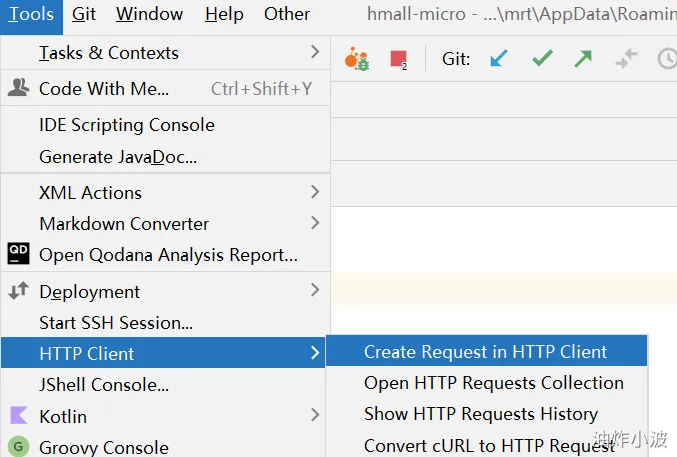This screenshot has height=457, width=677.
Task: Click the Code With Me people icon
Action: [19, 88]
